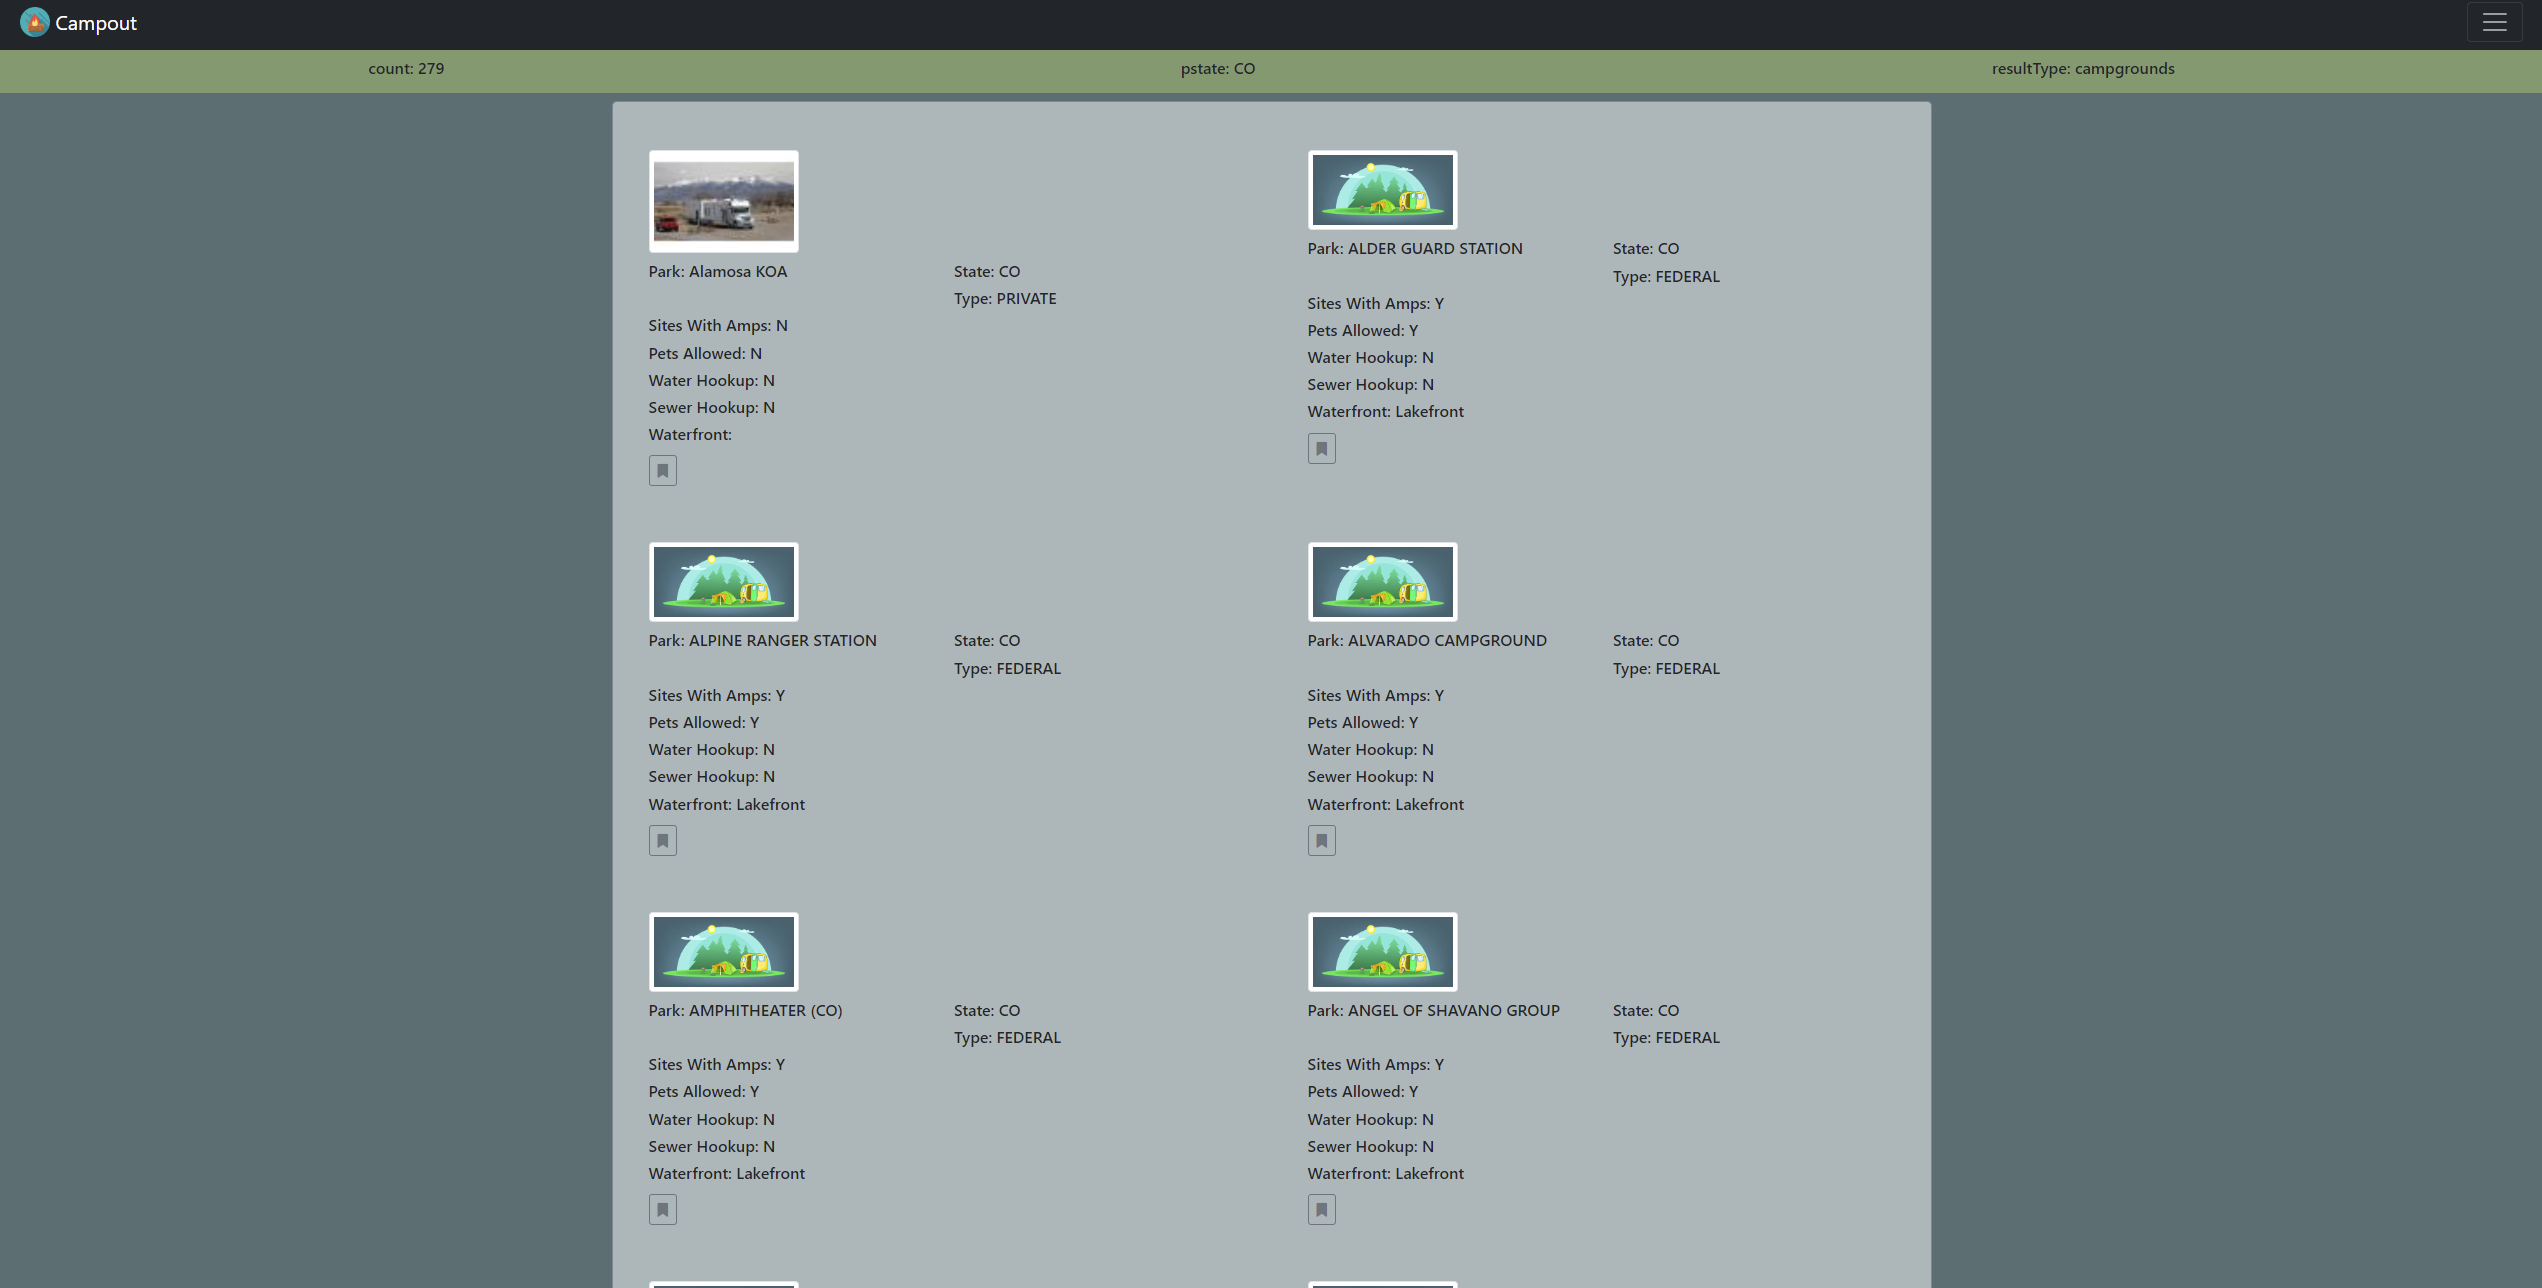Image resolution: width=2542 pixels, height=1288 pixels.
Task: Click ALDER GUARD STATION campsite illustration
Action: pyautogui.click(x=1382, y=190)
